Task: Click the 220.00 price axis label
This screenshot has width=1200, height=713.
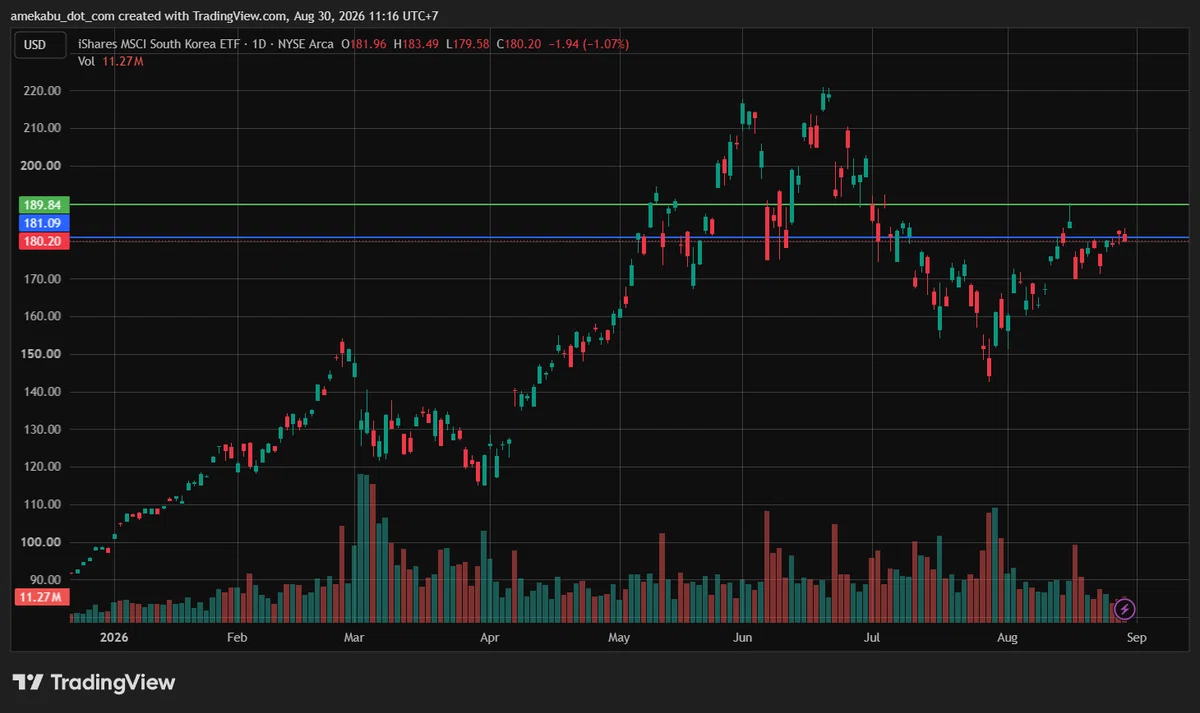Action: (41, 91)
